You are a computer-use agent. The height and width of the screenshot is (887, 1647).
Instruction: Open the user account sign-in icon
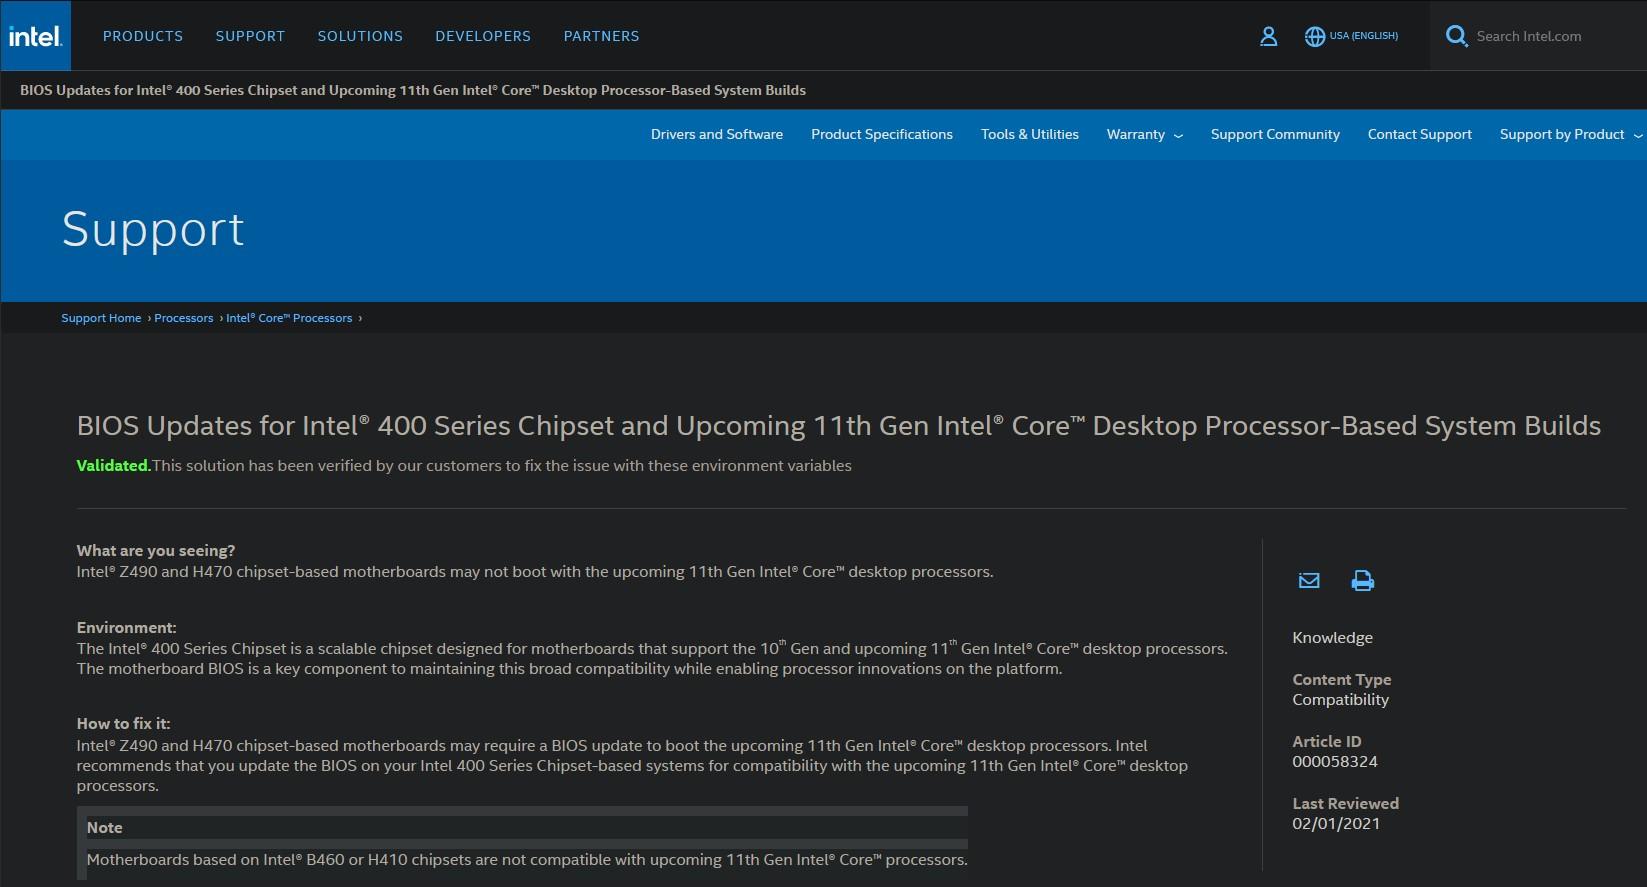click(1268, 36)
